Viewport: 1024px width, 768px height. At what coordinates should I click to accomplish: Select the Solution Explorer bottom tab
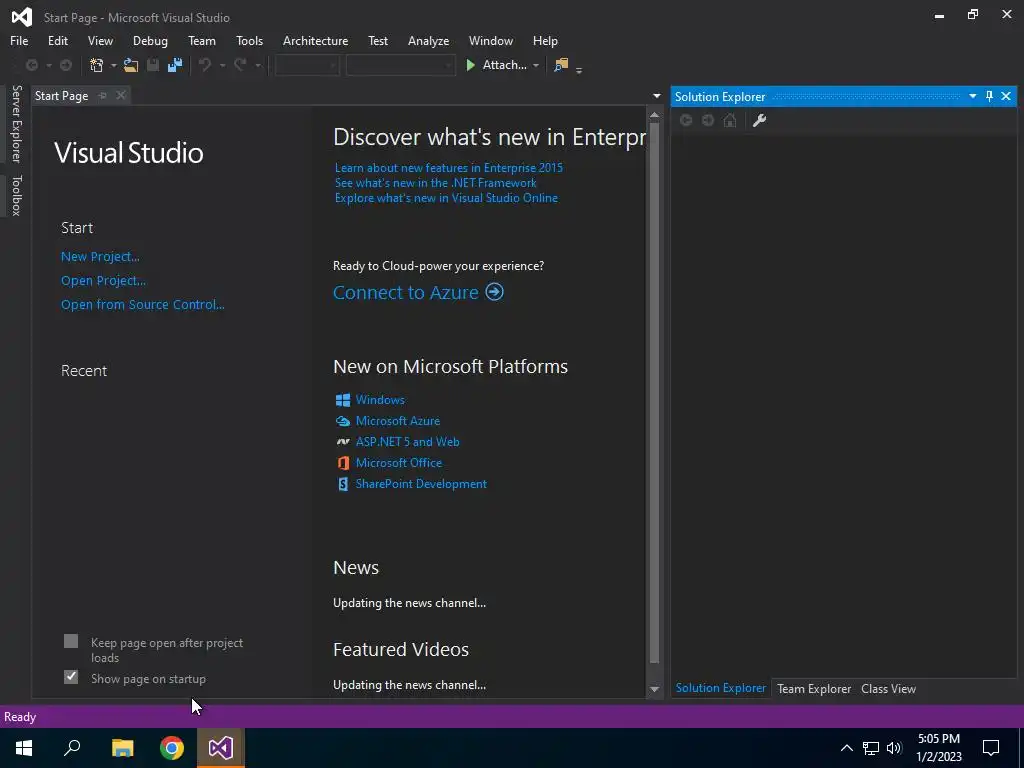pyautogui.click(x=721, y=688)
